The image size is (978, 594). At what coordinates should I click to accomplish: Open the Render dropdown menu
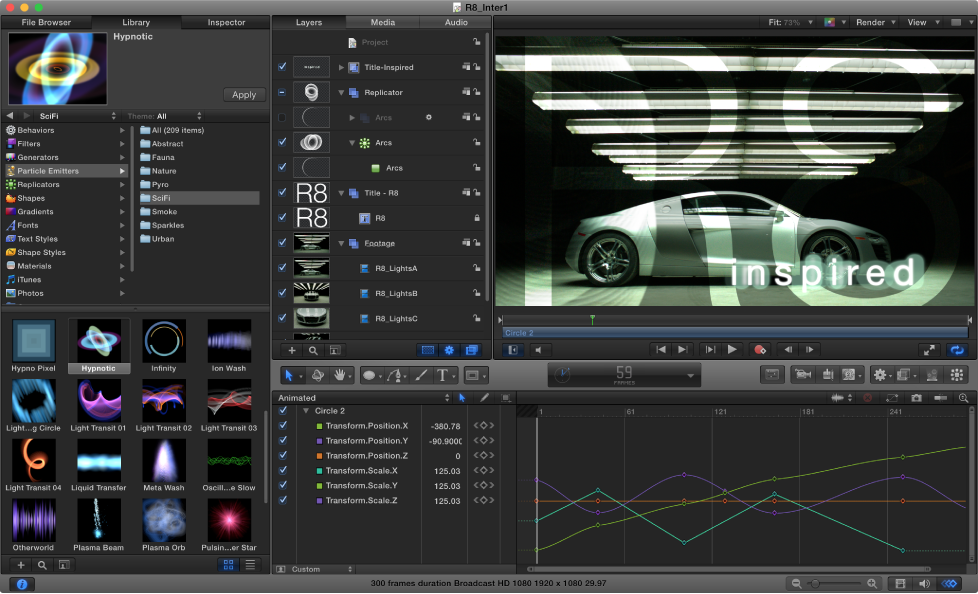coord(875,22)
